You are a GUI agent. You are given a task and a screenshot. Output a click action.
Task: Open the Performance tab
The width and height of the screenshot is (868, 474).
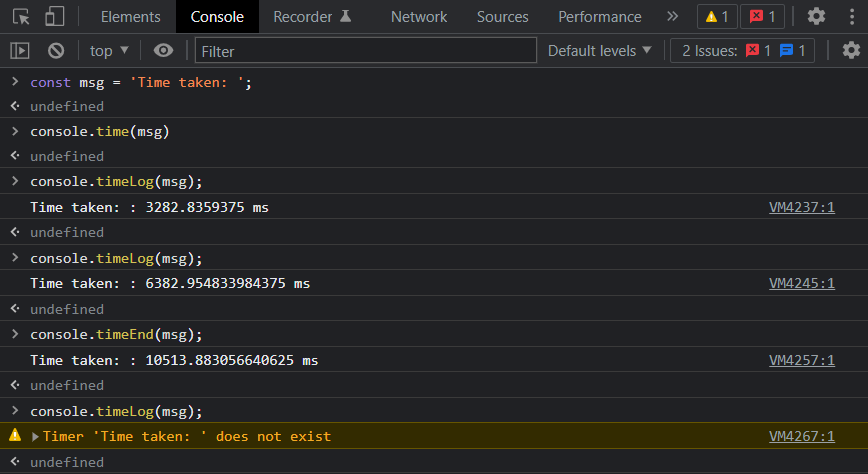coord(600,17)
